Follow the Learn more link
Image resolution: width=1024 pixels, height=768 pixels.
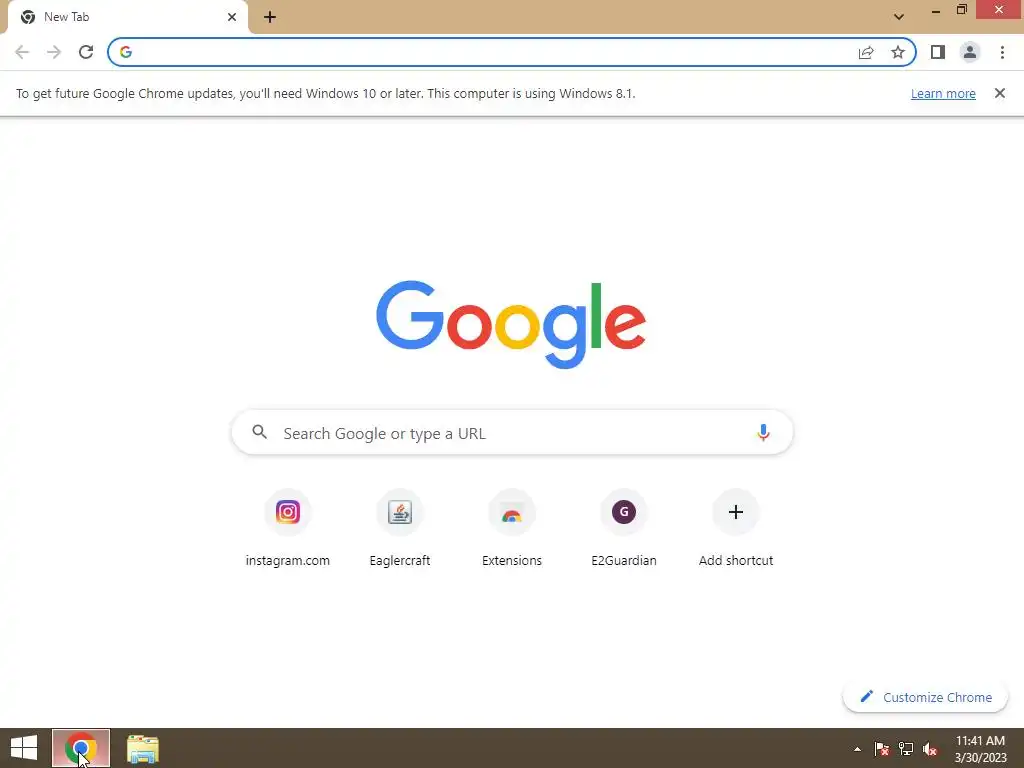click(x=943, y=93)
